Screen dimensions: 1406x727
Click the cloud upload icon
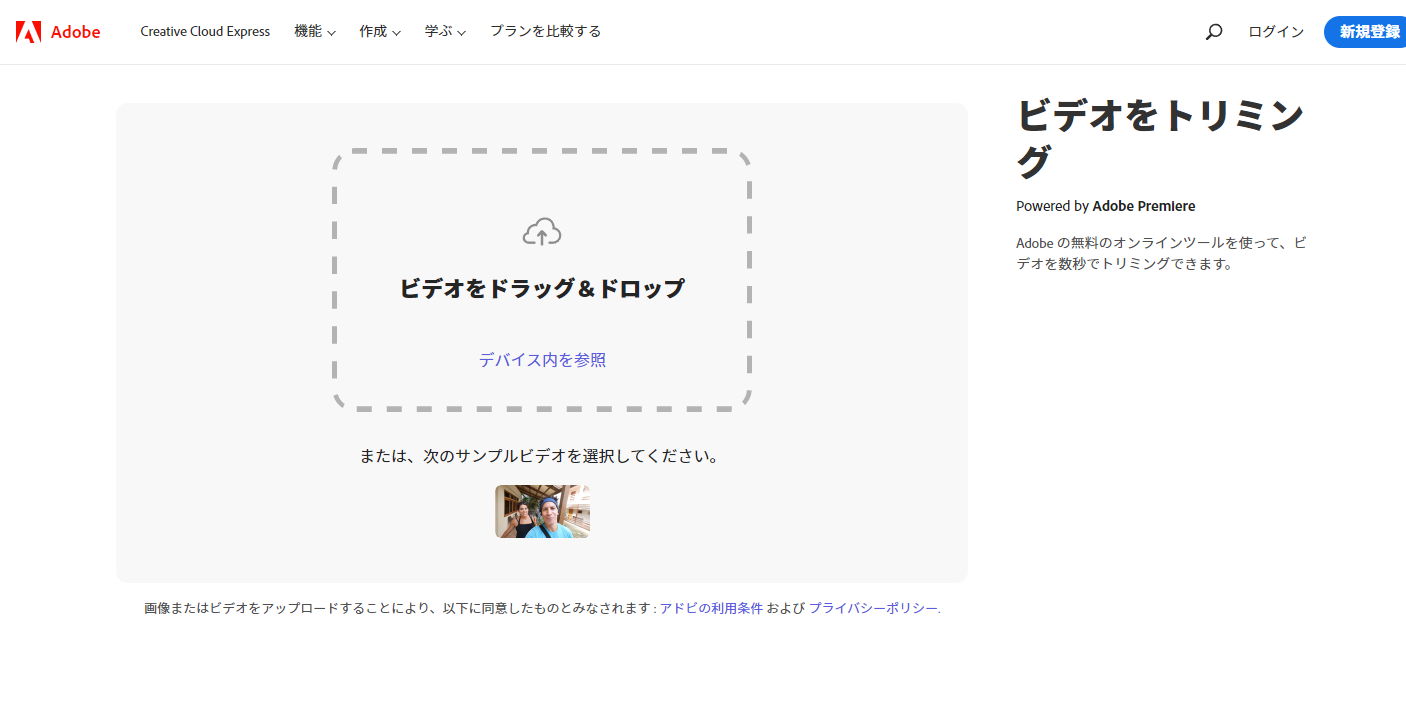[x=542, y=232]
